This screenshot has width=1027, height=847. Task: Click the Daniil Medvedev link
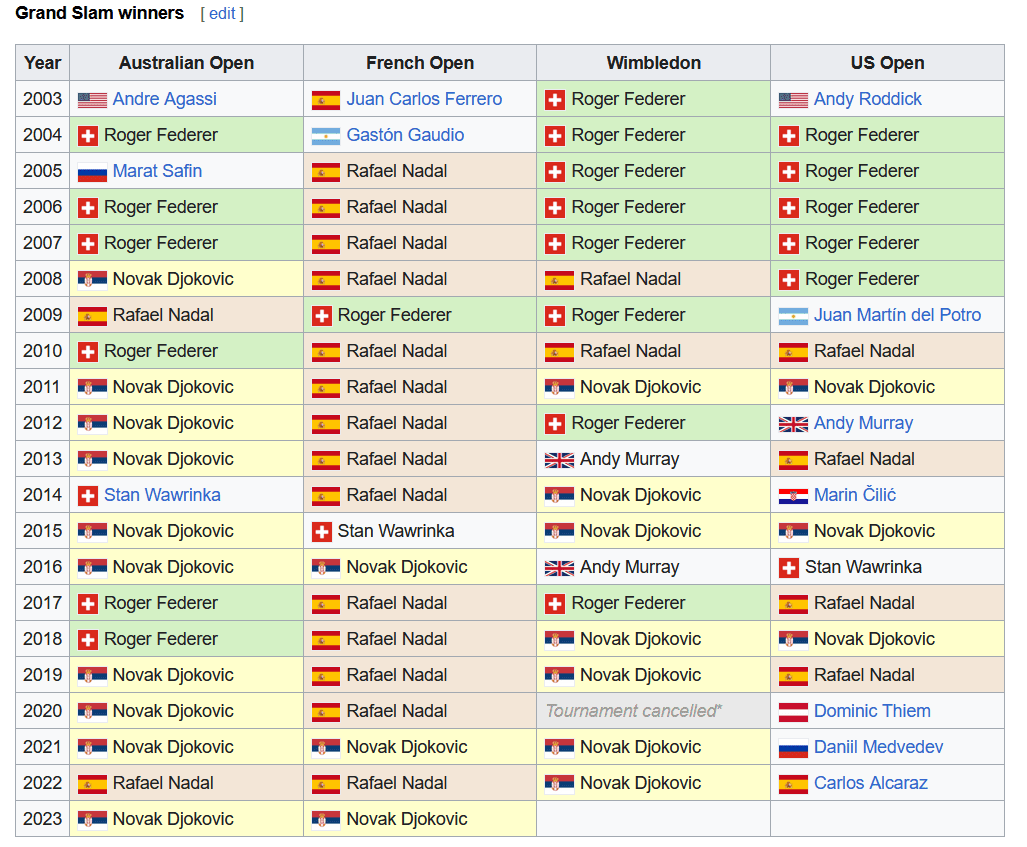click(878, 747)
